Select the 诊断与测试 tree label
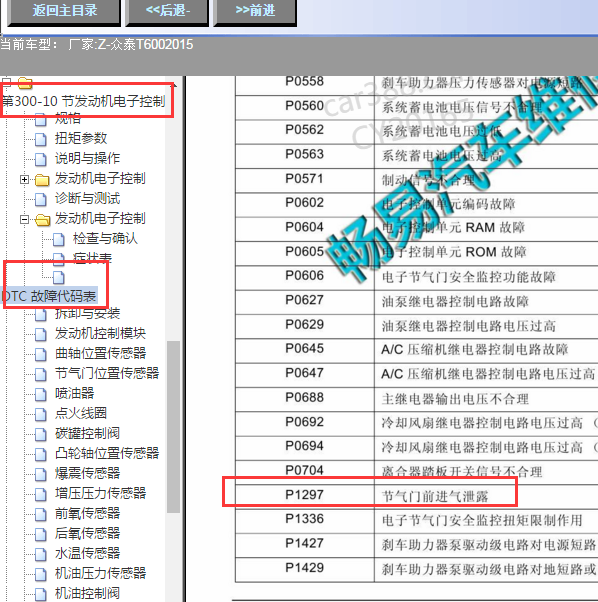Image resolution: width=598 pixels, height=602 pixels. point(87,198)
